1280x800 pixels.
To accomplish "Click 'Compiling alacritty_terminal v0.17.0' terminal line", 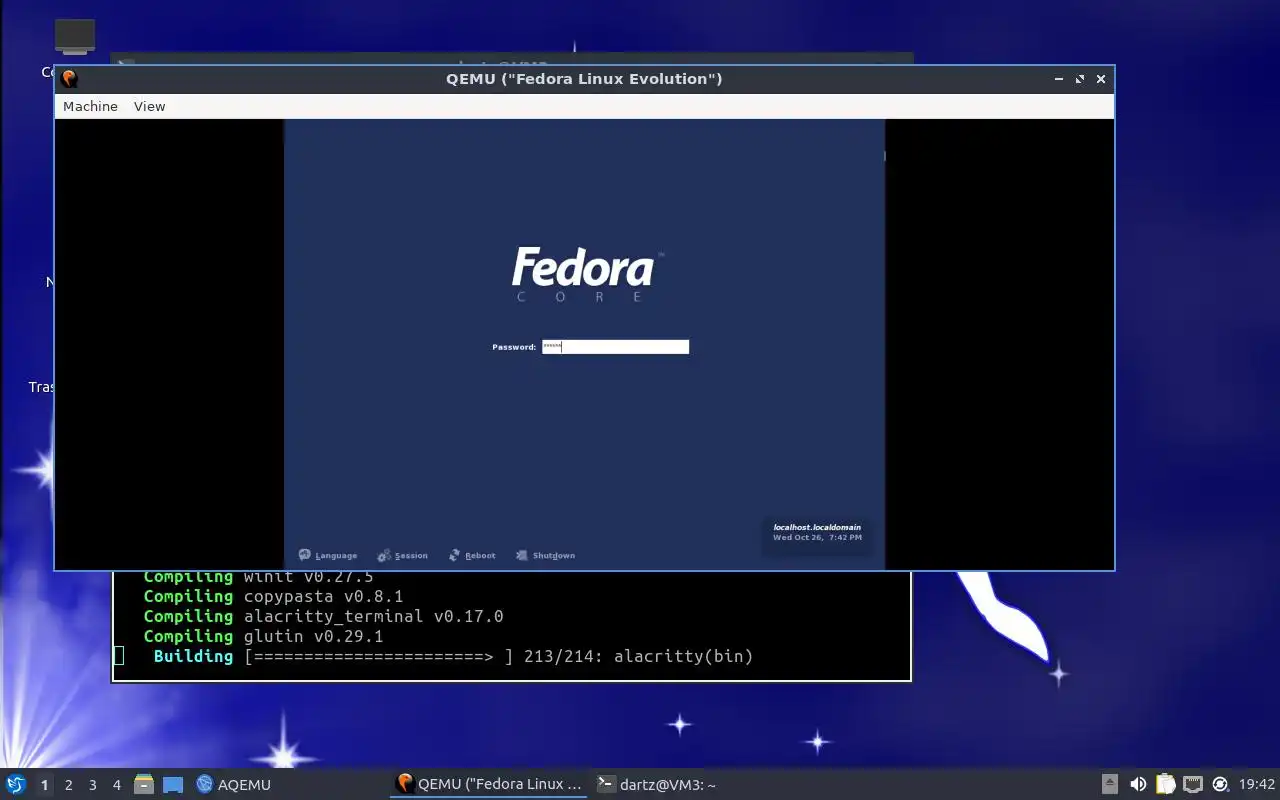I will (323, 616).
